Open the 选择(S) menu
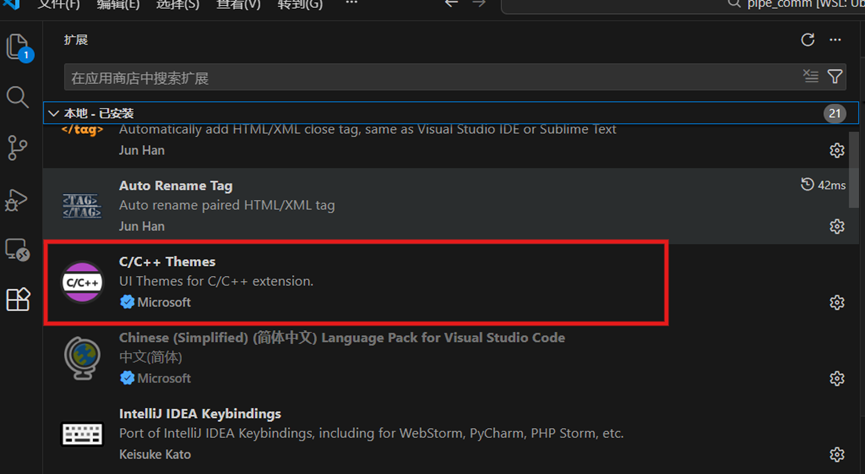The height and width of the screenshot is (474, 865). tap(178, 4)
